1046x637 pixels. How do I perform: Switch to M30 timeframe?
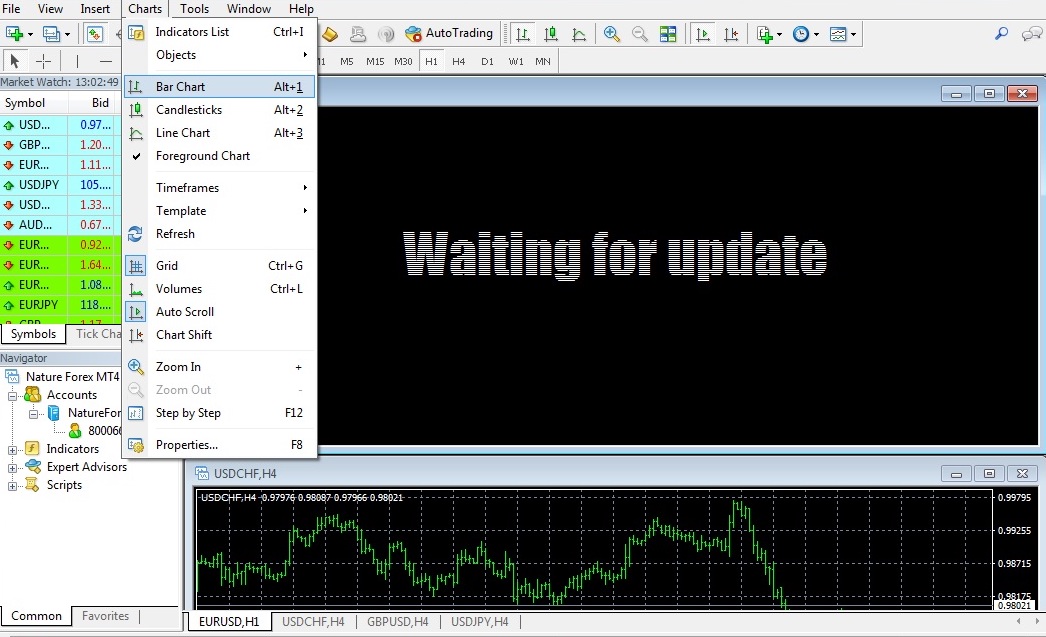click(x=403, y=61)
